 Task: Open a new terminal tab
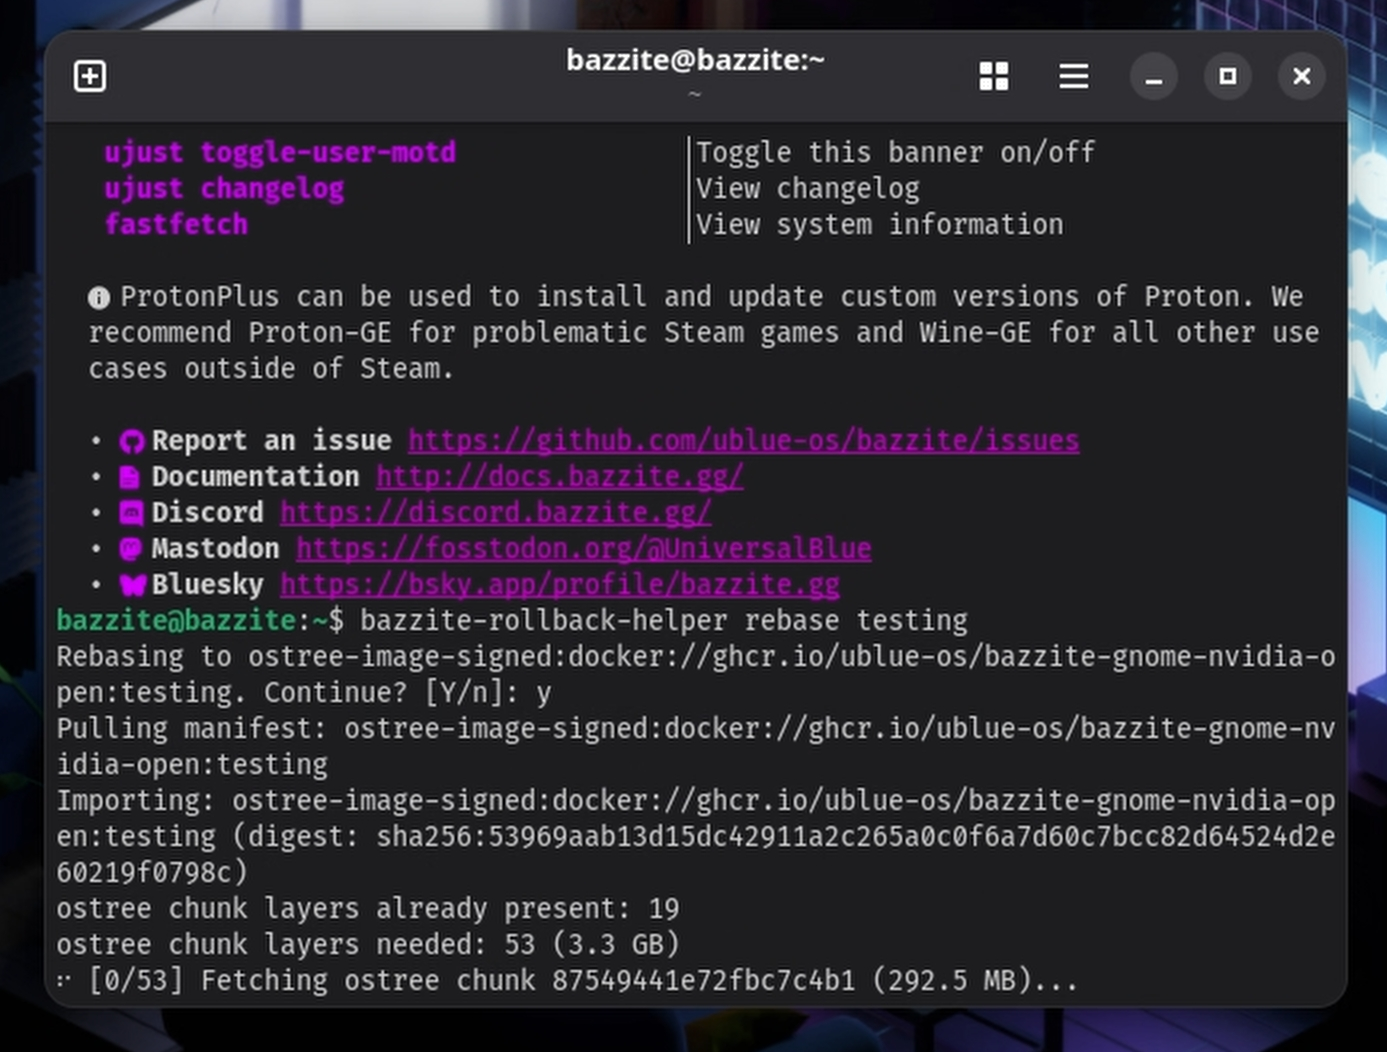(x=90, y=76)
